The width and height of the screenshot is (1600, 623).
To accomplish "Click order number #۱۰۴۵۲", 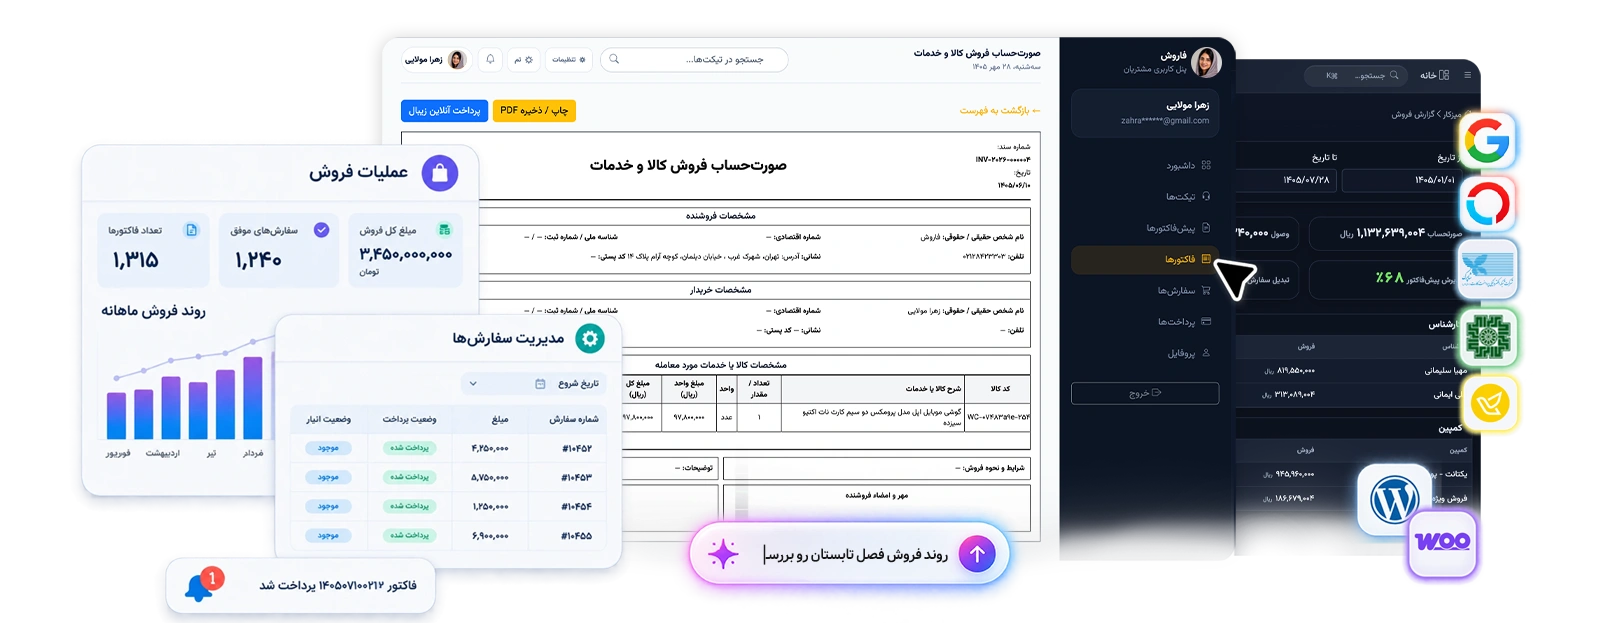I will coord(576,449).
